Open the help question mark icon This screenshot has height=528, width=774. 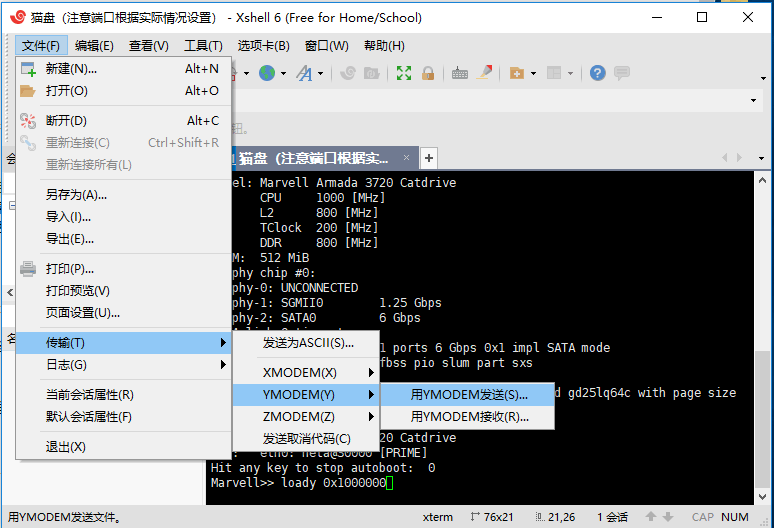pyautogui.click(x=597, y=73)
